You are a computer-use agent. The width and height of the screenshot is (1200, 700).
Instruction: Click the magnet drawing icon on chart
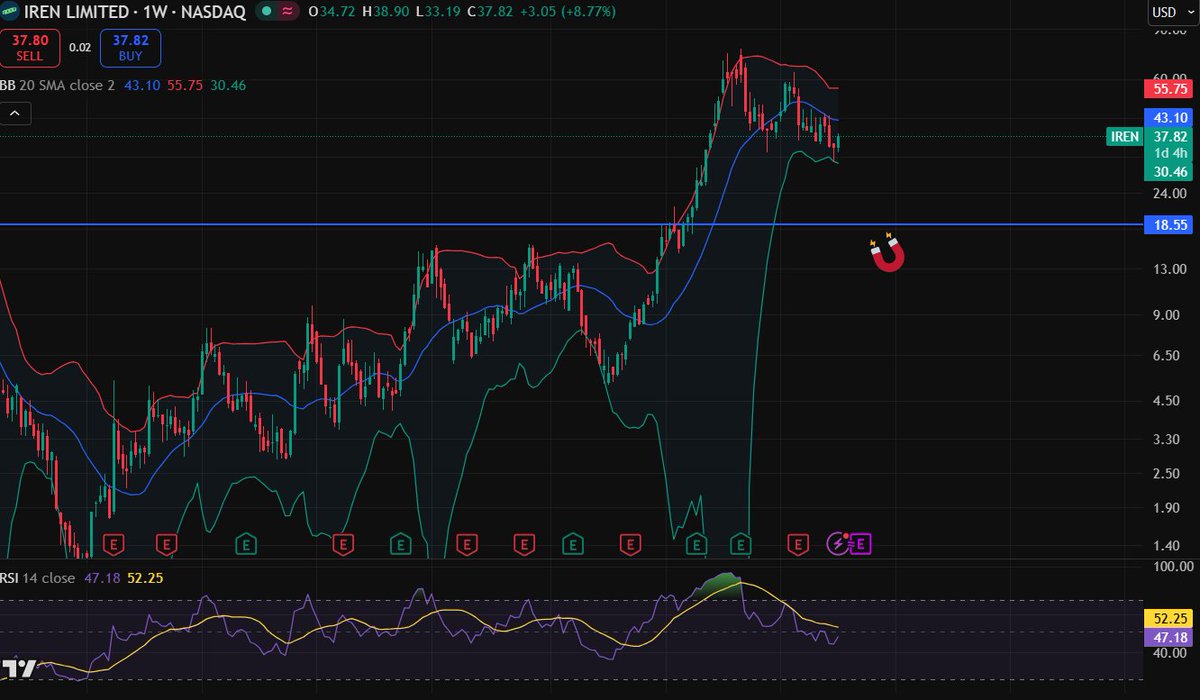(887, 254)
